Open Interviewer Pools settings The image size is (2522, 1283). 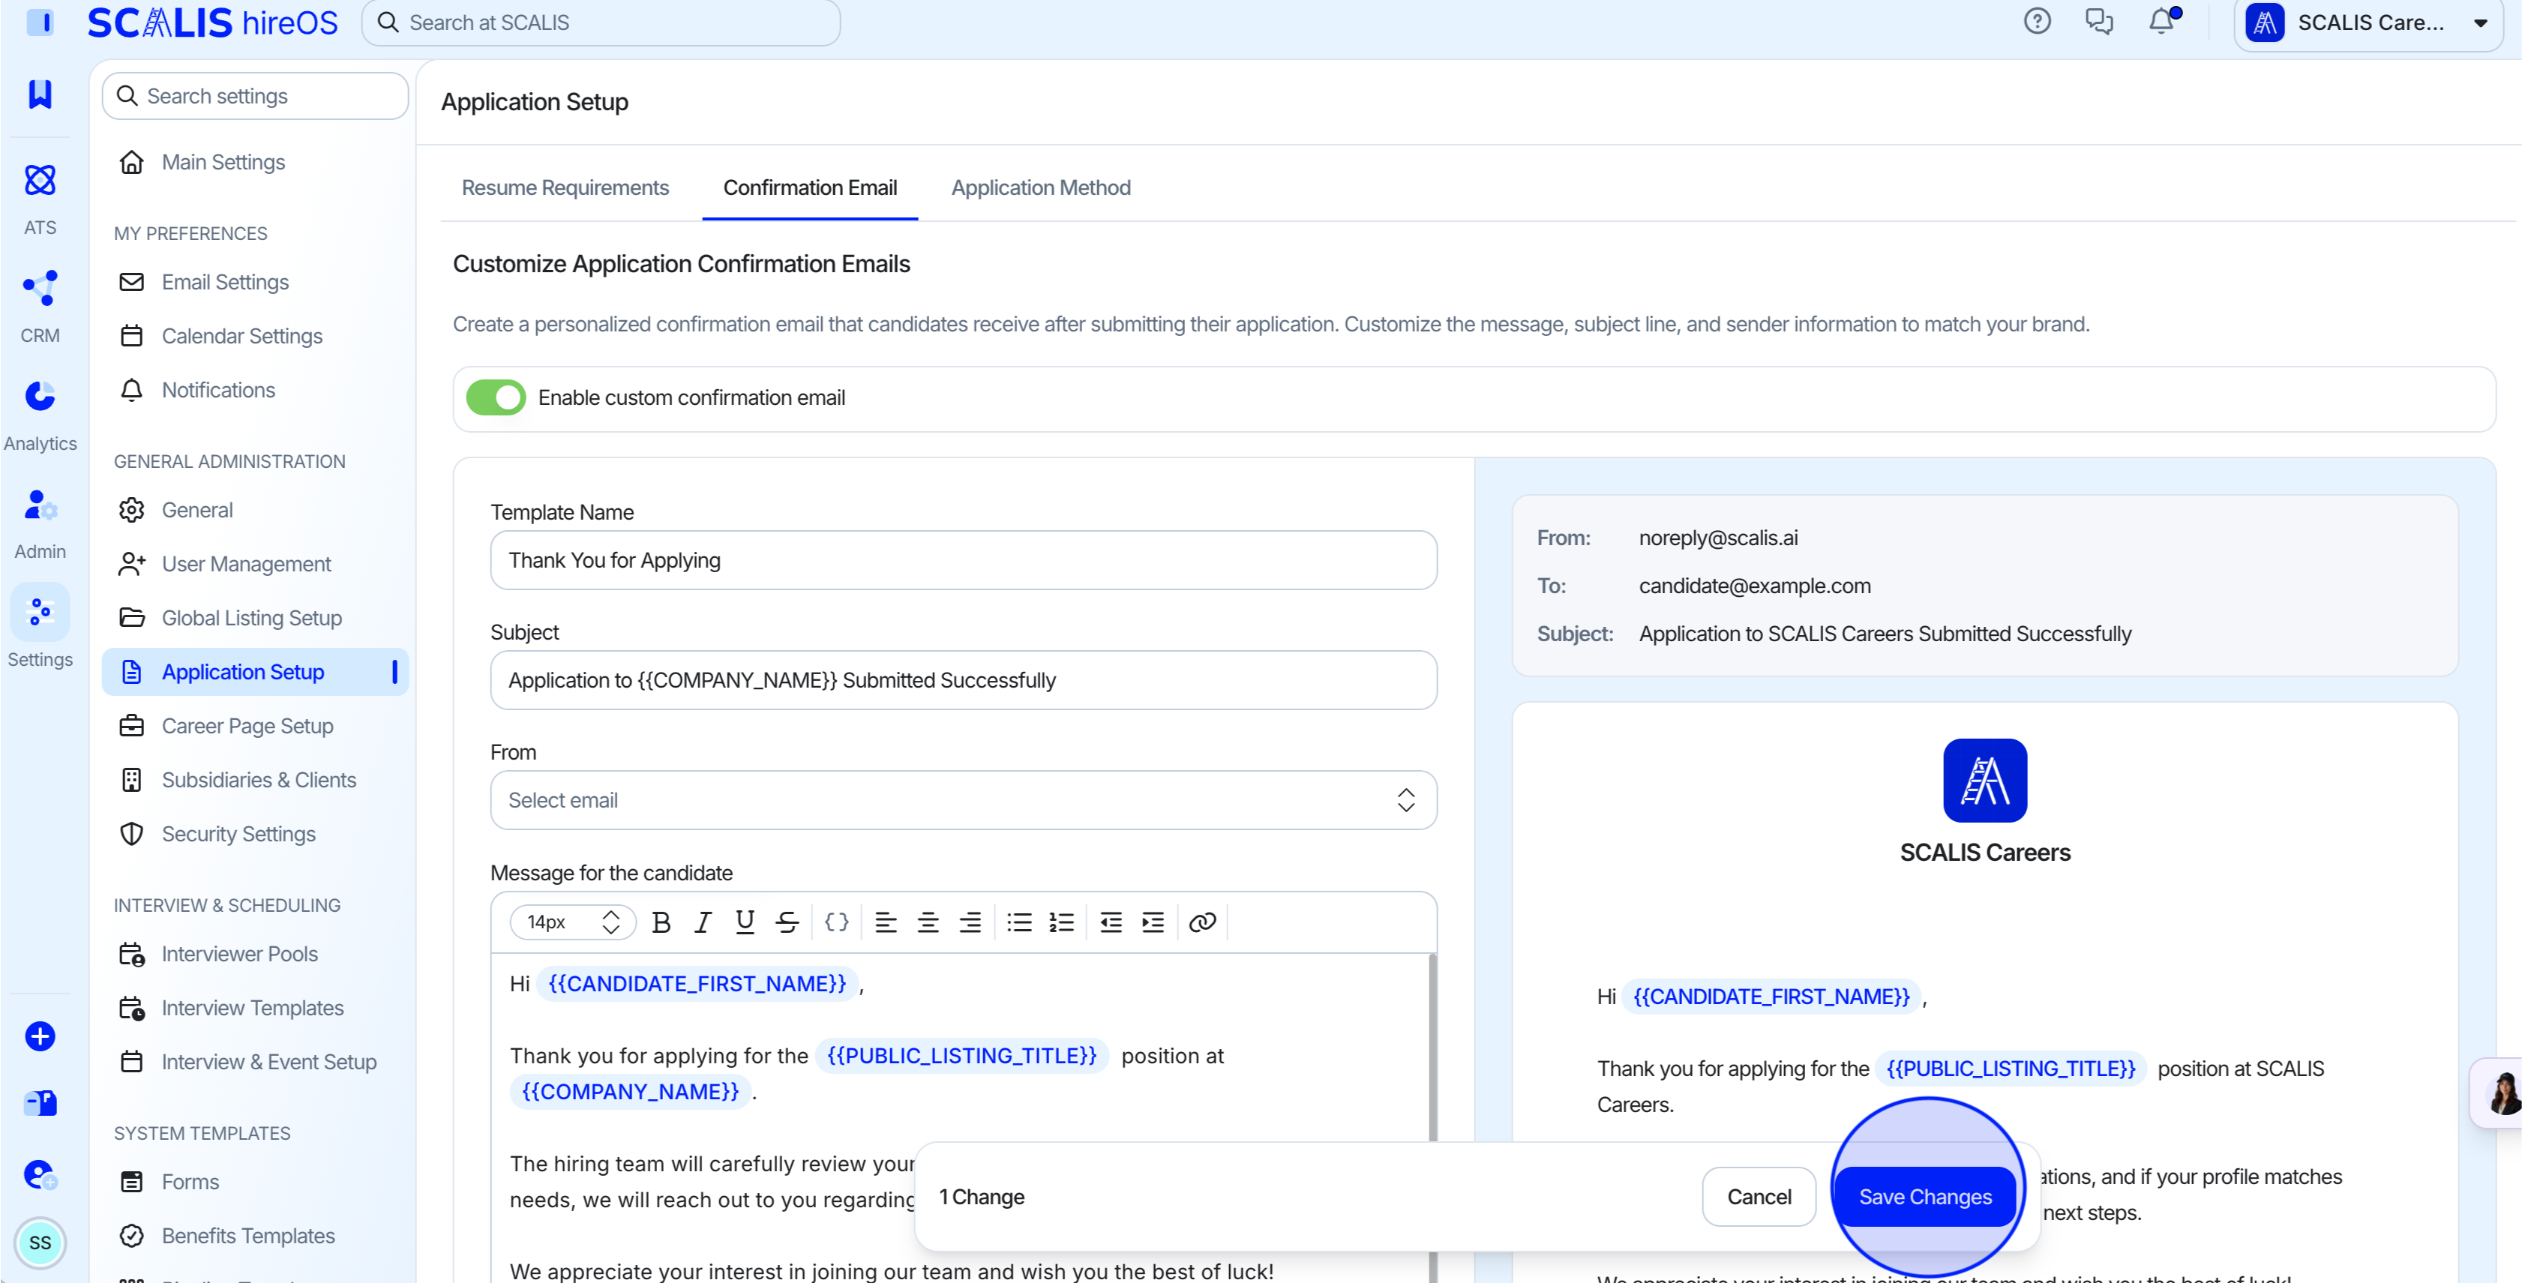pyautogui.click(x=255, y=954)
